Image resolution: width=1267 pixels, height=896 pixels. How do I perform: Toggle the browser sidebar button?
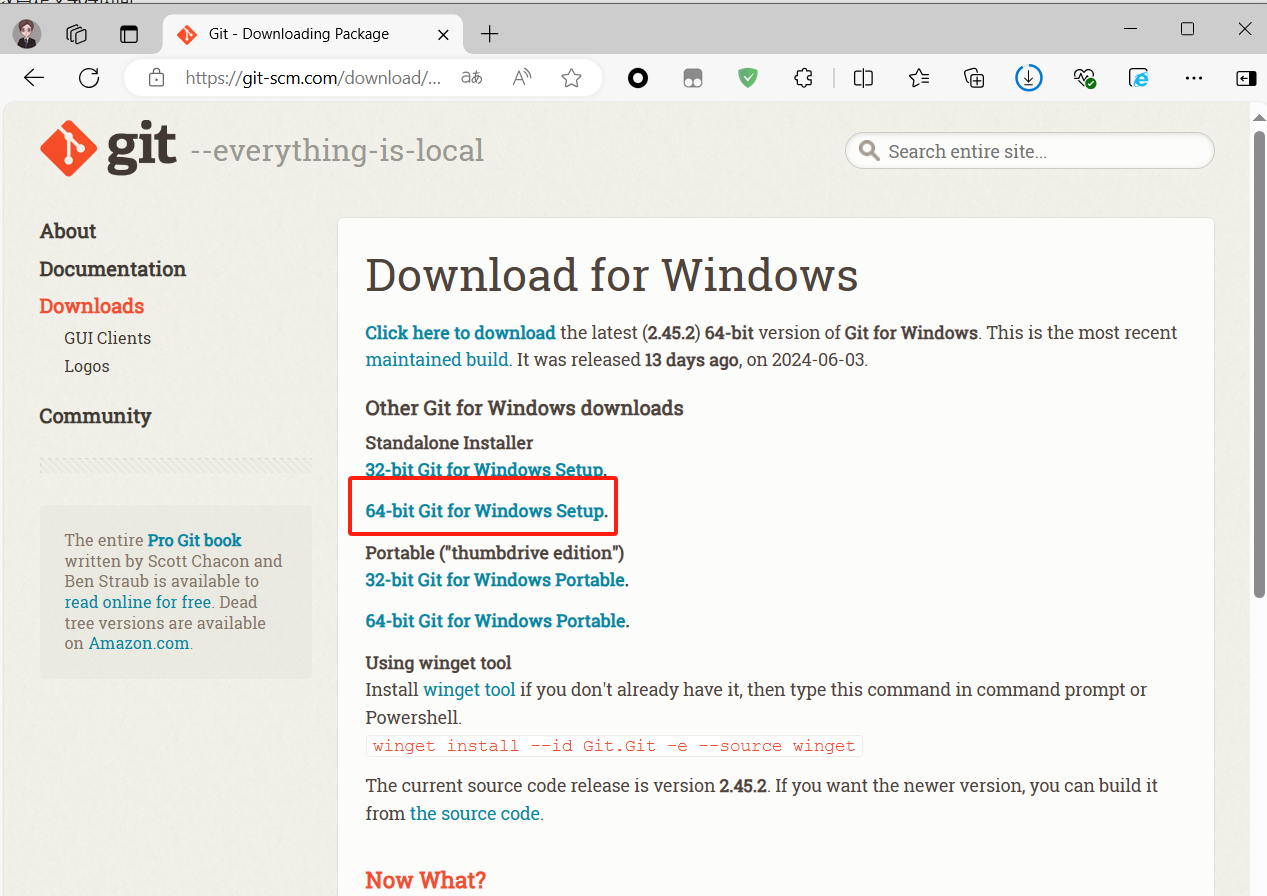point(1245,78)
